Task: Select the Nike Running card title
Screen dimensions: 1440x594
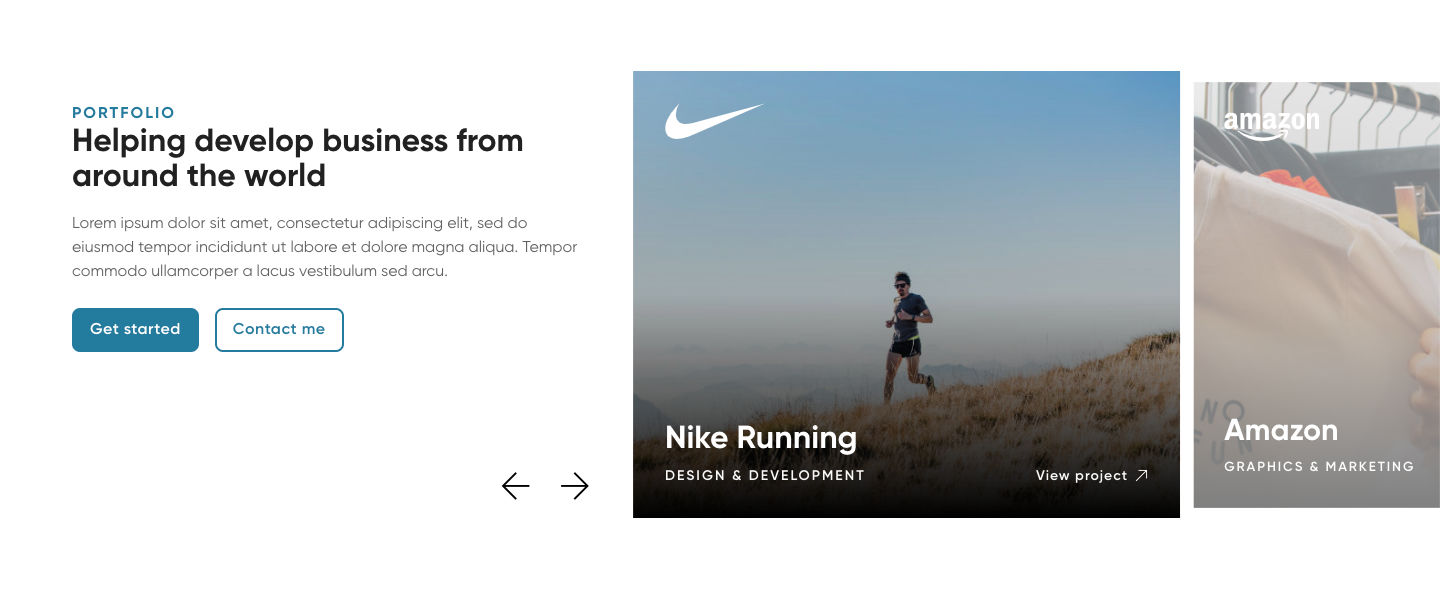Action: pyautogui.click(x=760, y=438)
